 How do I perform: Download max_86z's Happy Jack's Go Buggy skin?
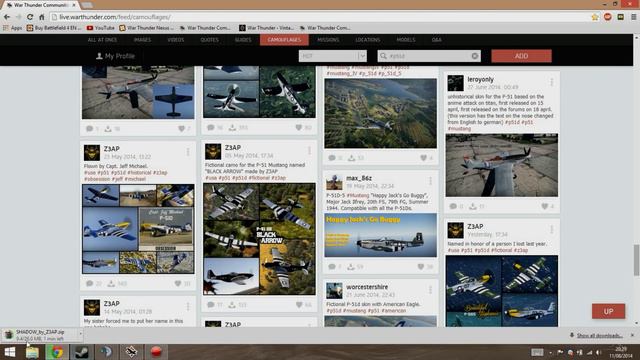point(351,267)
